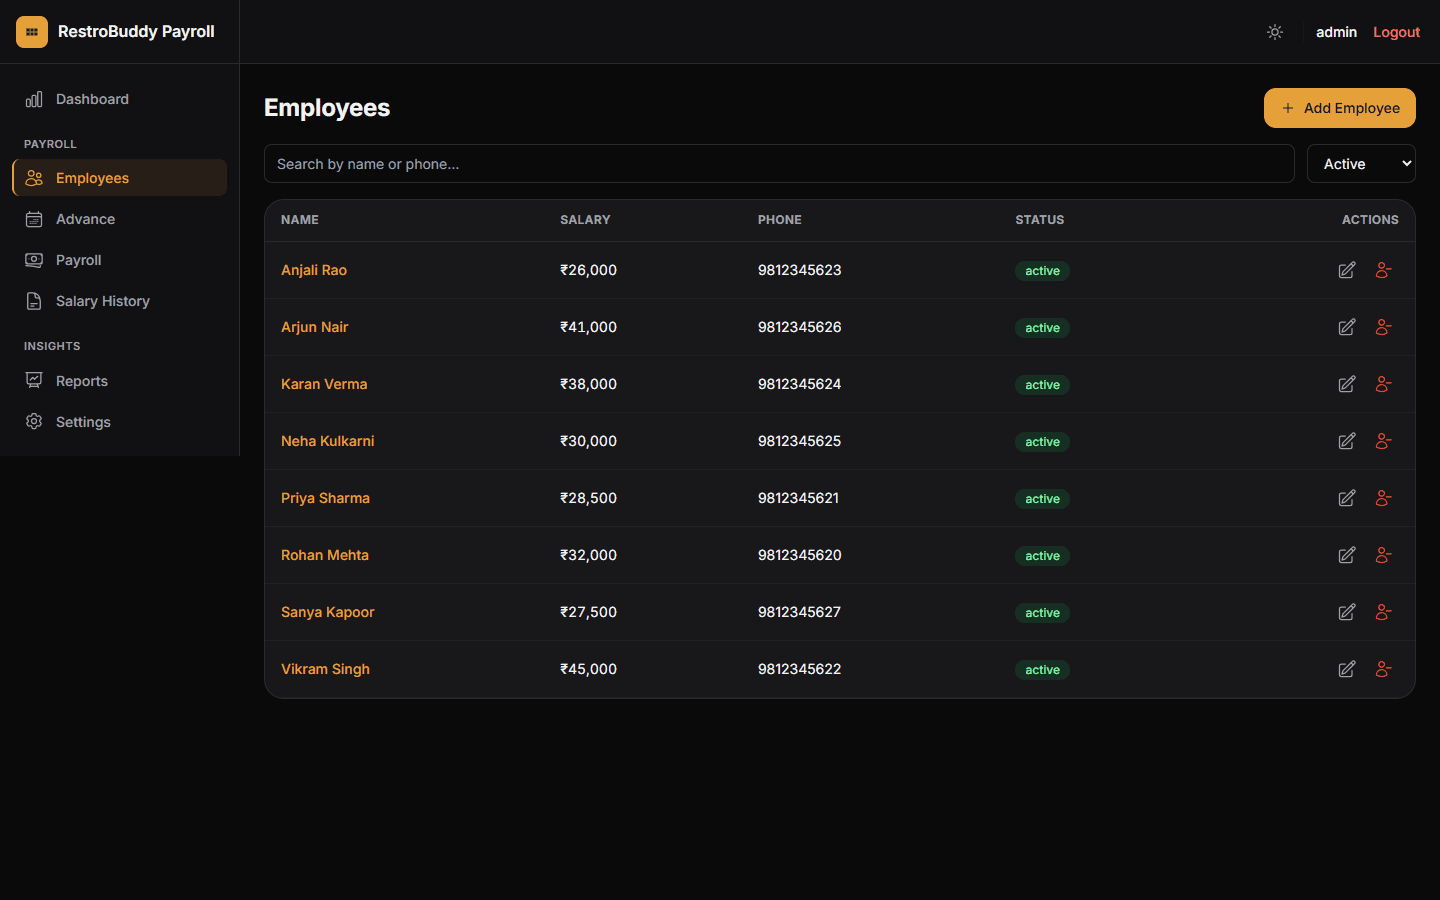Image resolution: width=1440 pixels, height=900 pixels.
Task: Deactivate employee Neha Kulkarni
Action: click(1384, 441)
